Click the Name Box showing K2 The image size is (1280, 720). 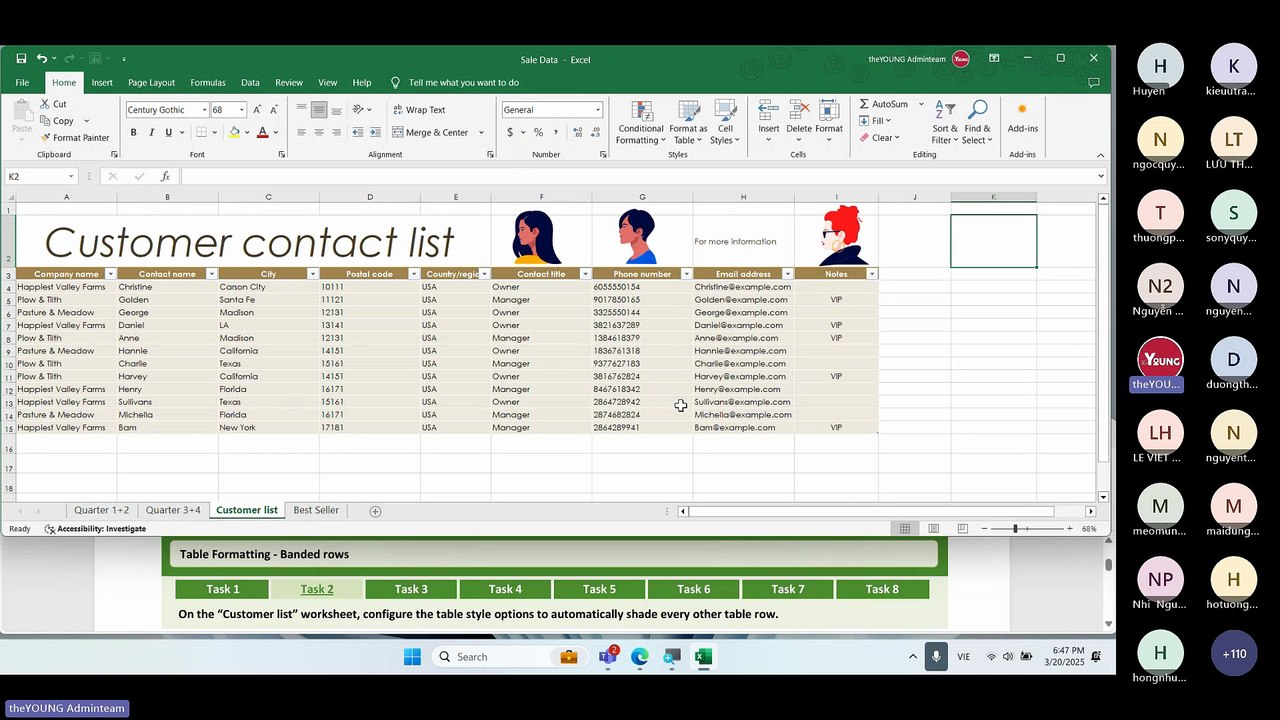coord(40,176)
